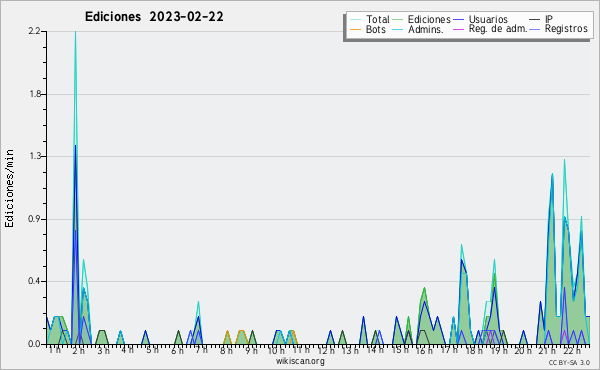Click the '21 h' x-axis label
The width and height of the screenshot is (600, 370).
(x=548, y=350)
